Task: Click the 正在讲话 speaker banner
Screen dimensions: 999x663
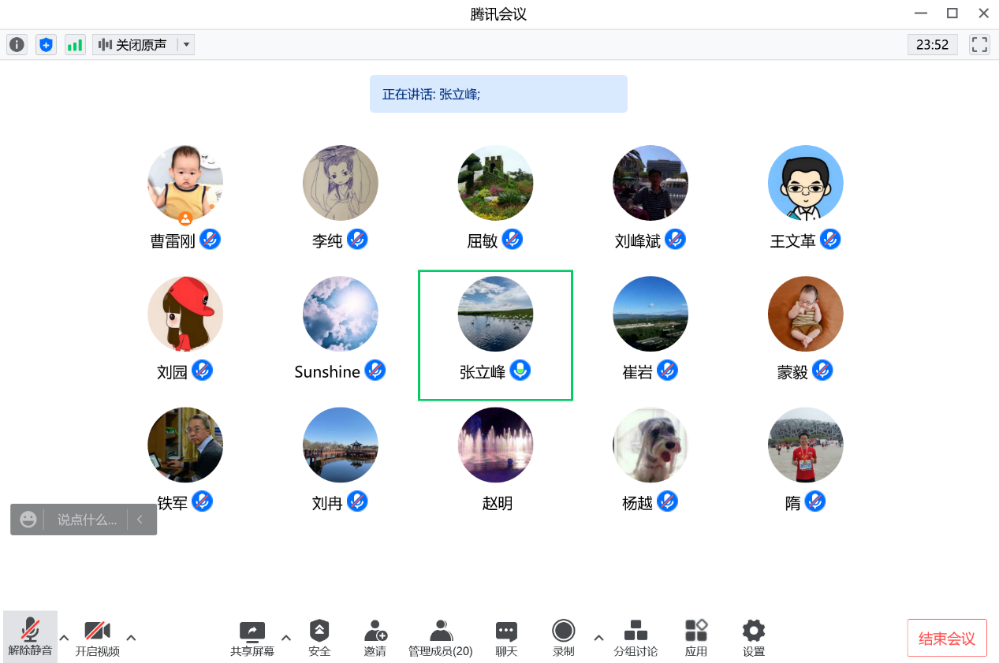Action: [498, 94]
